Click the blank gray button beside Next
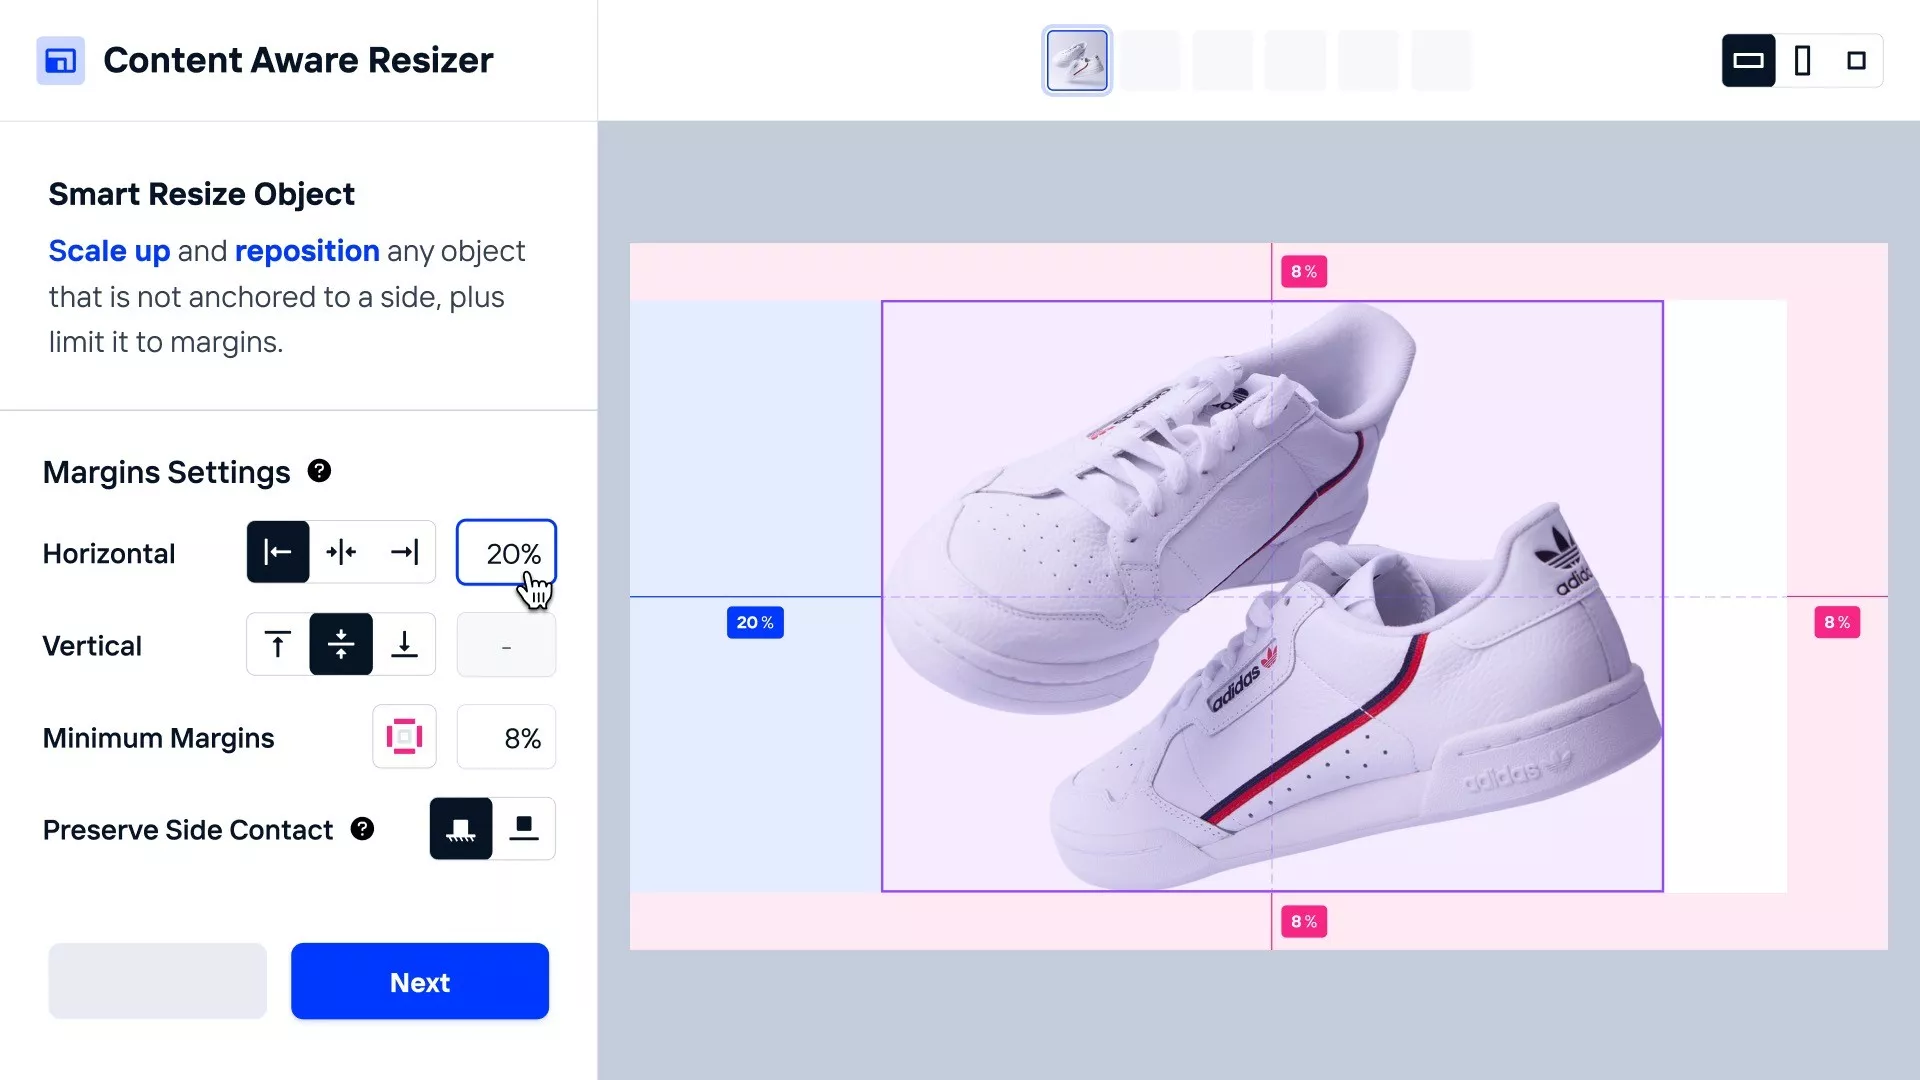Screen dimensions: 1920x1080 click(158, 981)
